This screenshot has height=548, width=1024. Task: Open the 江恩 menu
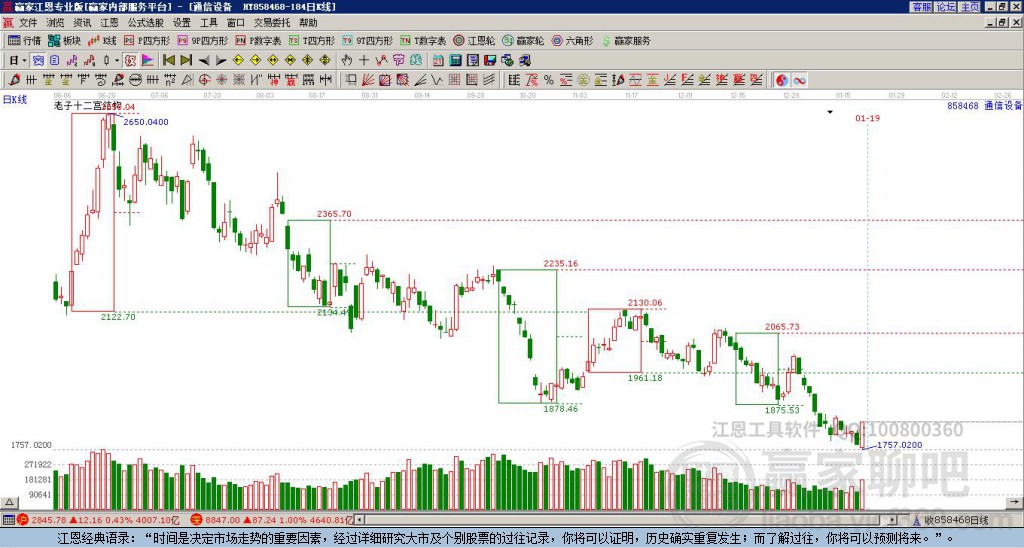109,23
